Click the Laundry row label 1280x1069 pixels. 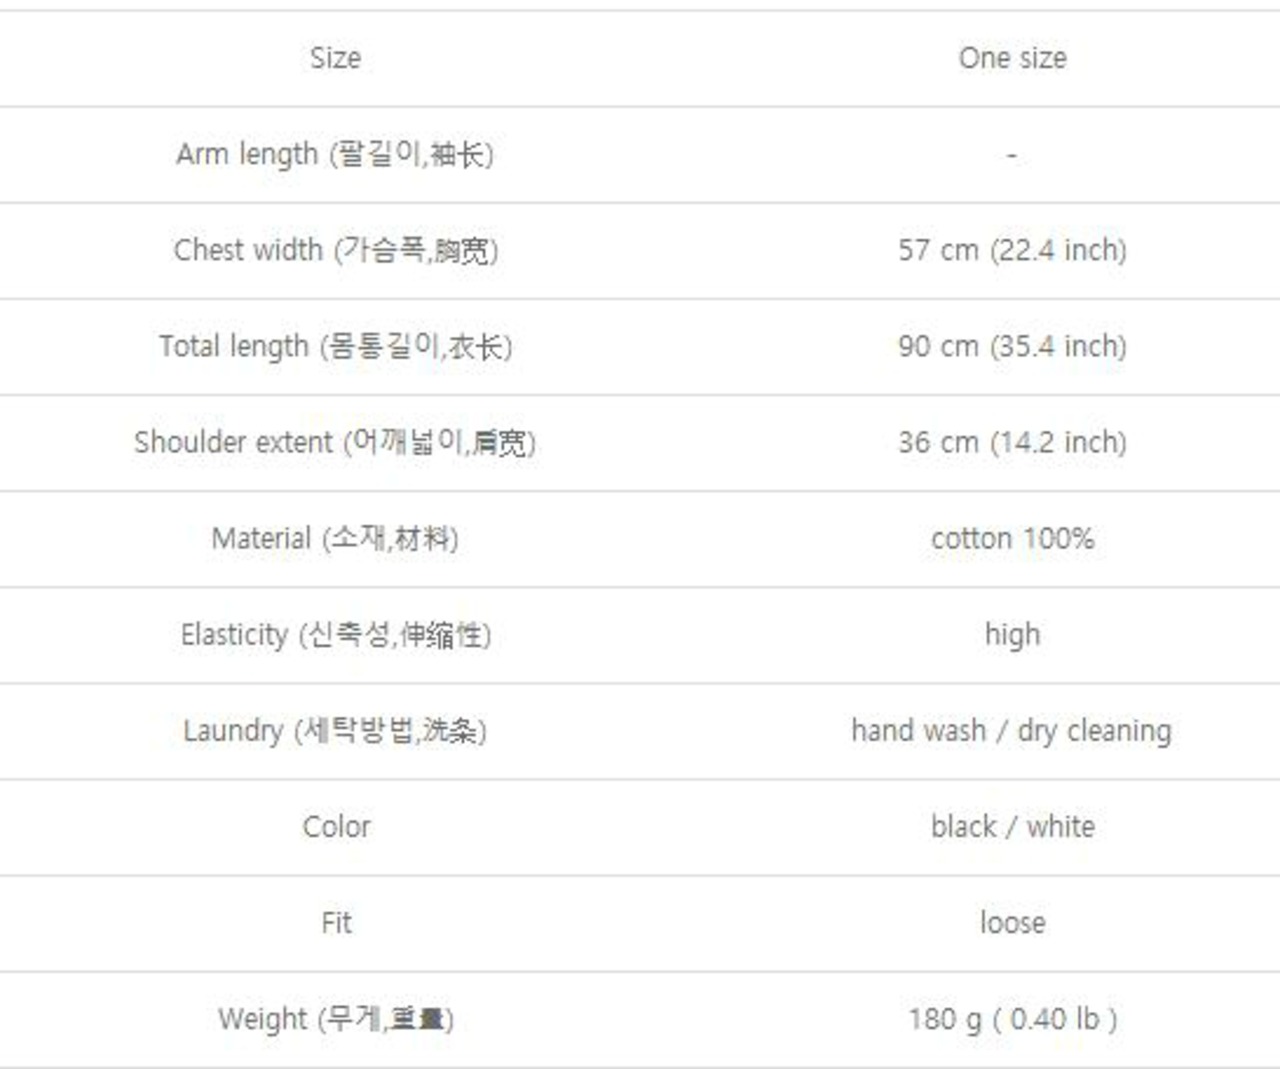pyautogui.click(x=335, y=730)
